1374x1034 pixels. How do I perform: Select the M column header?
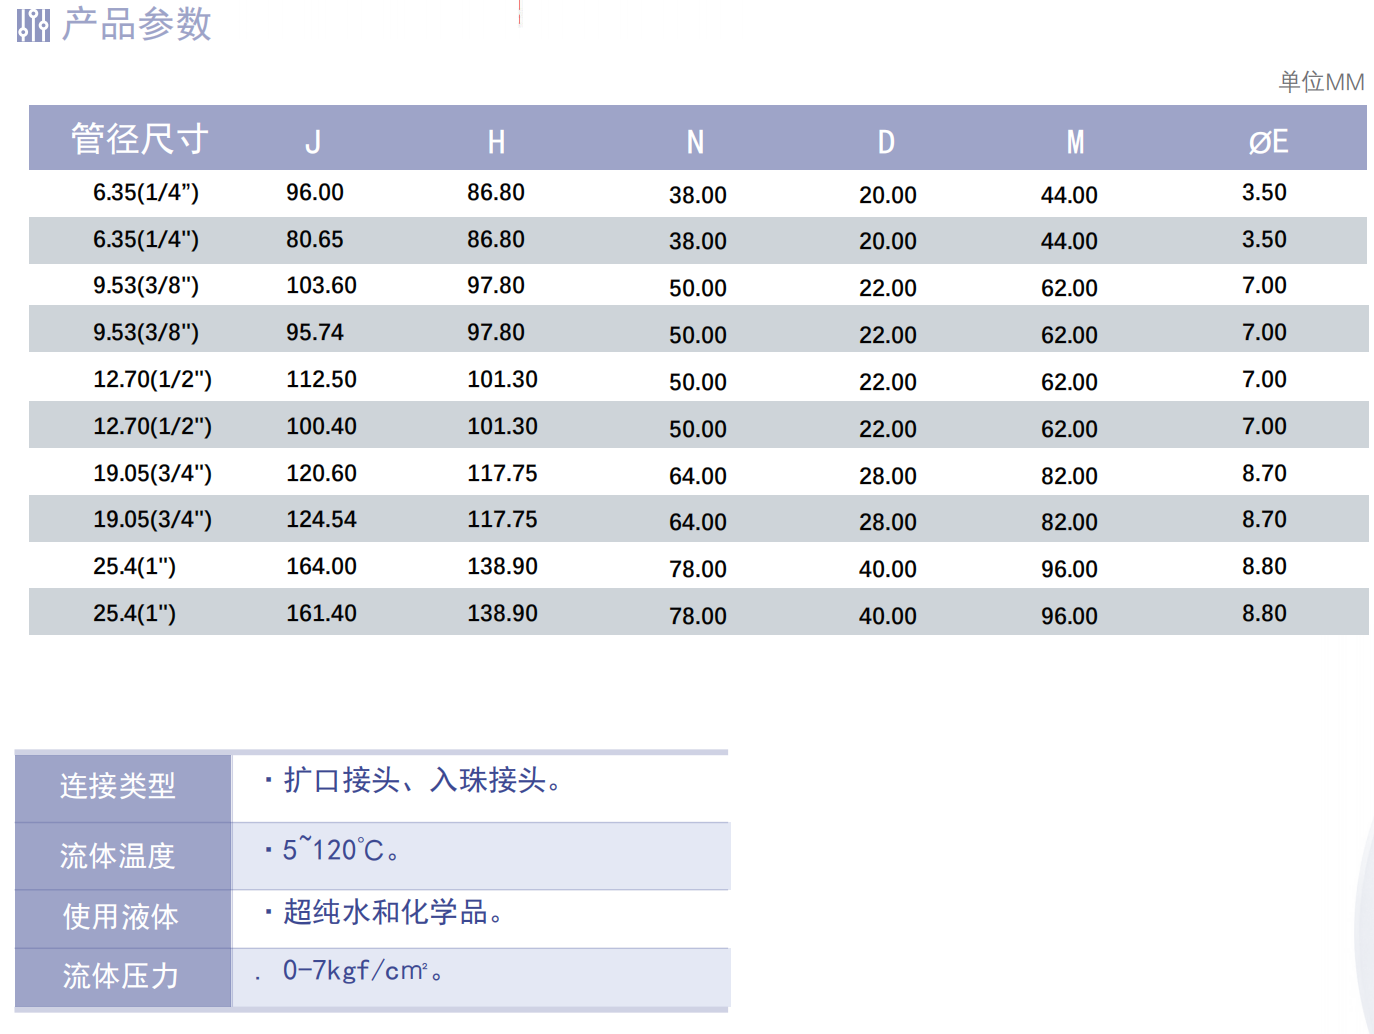tap(1075, 142)
